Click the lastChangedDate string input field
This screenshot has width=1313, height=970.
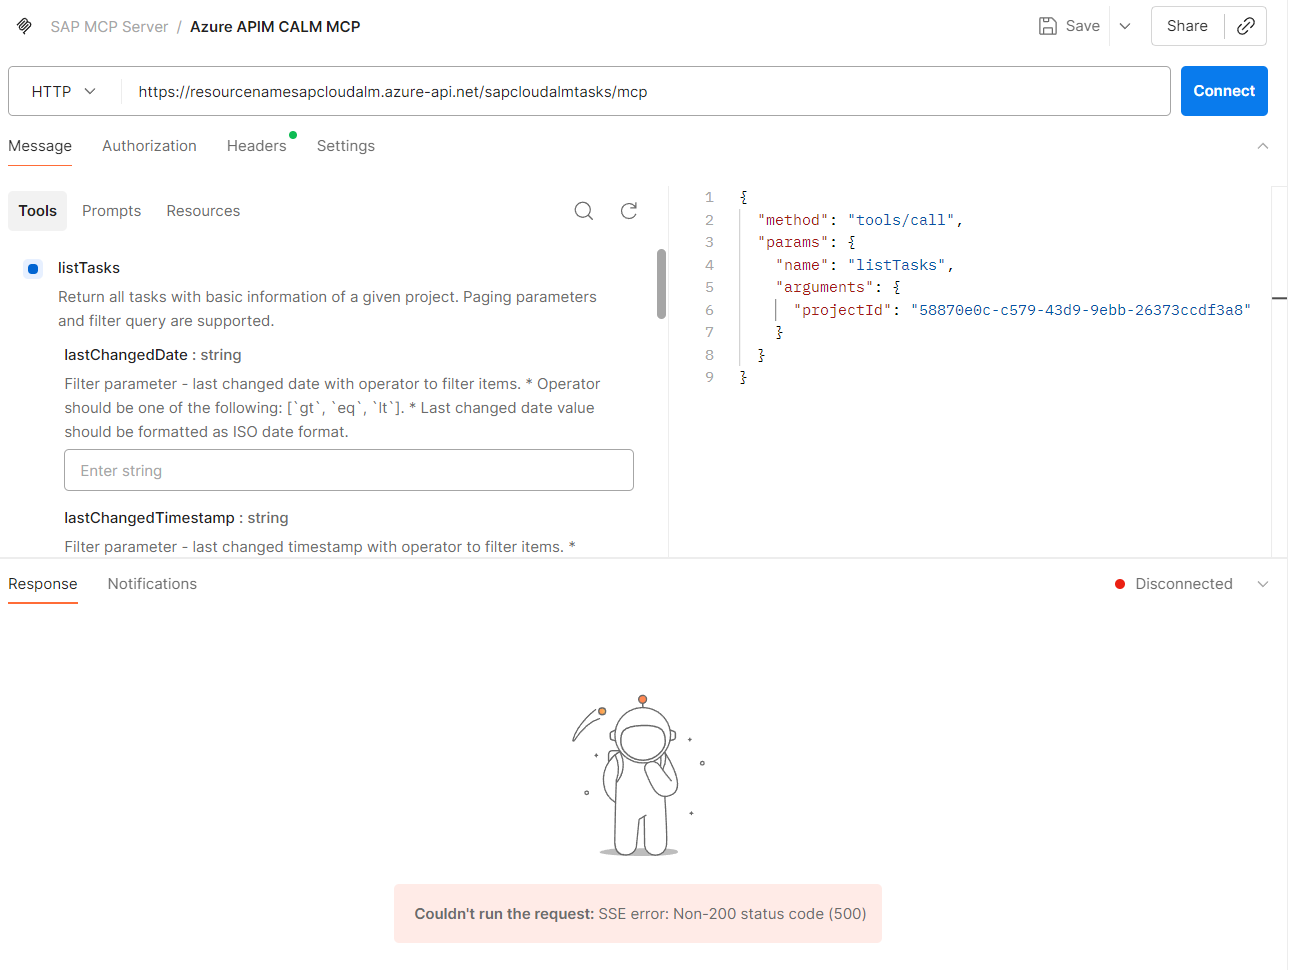(349, 470)
